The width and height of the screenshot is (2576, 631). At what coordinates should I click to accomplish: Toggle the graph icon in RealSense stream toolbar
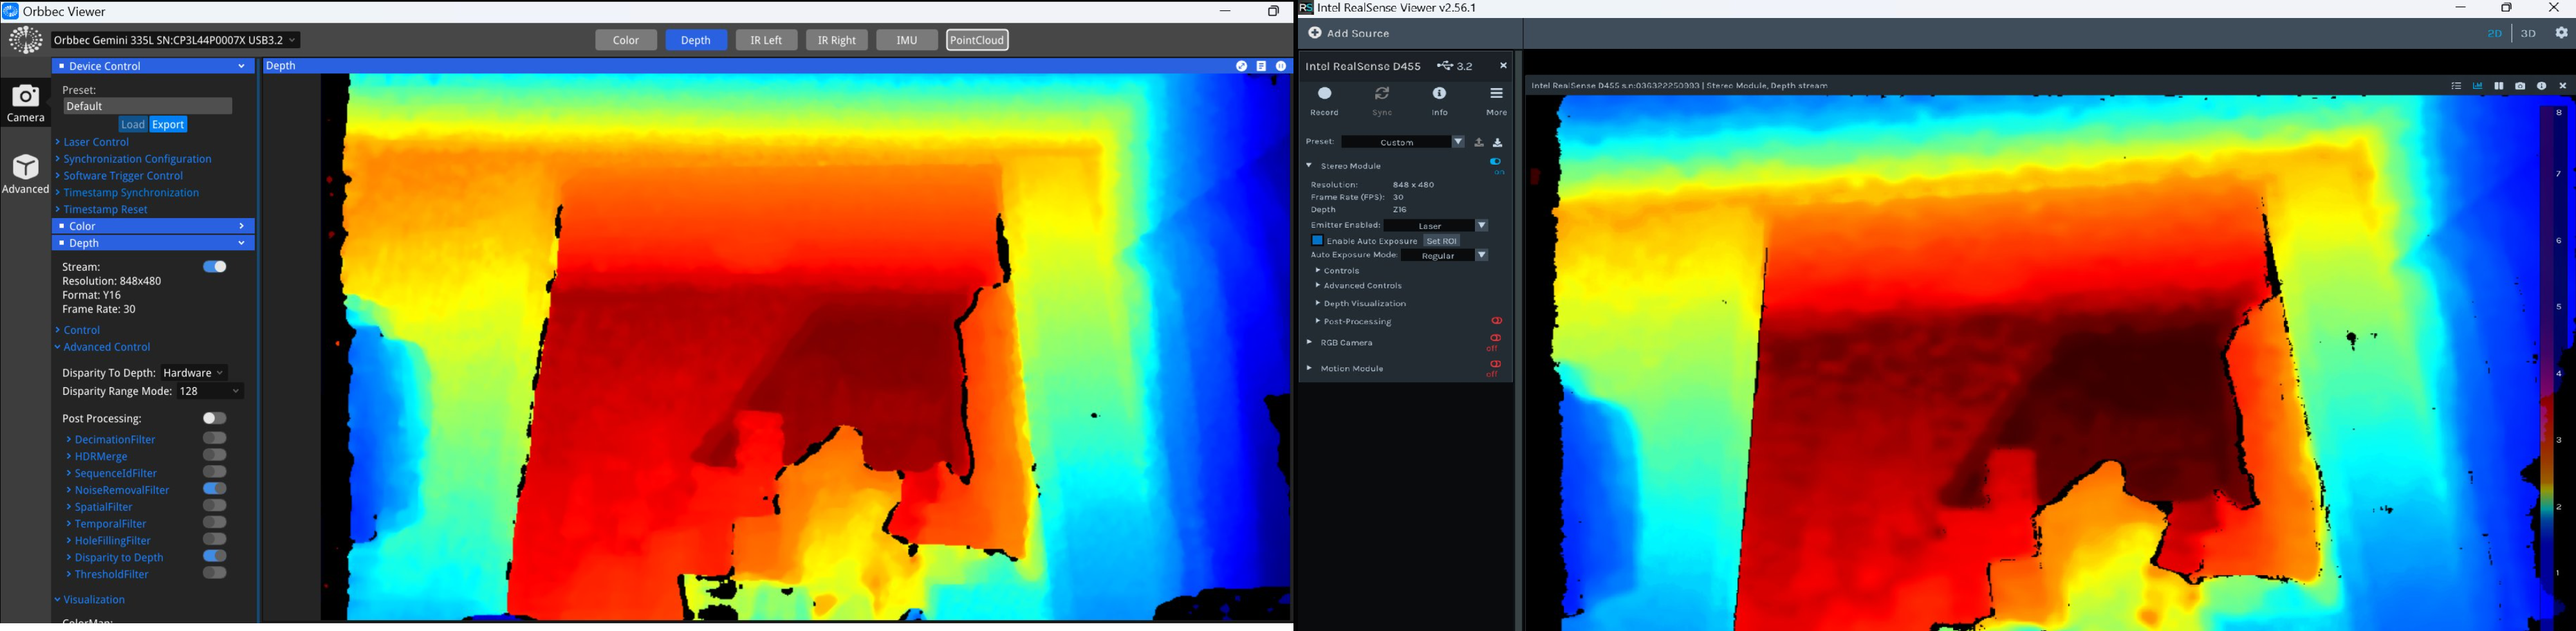pos(2477,86)
